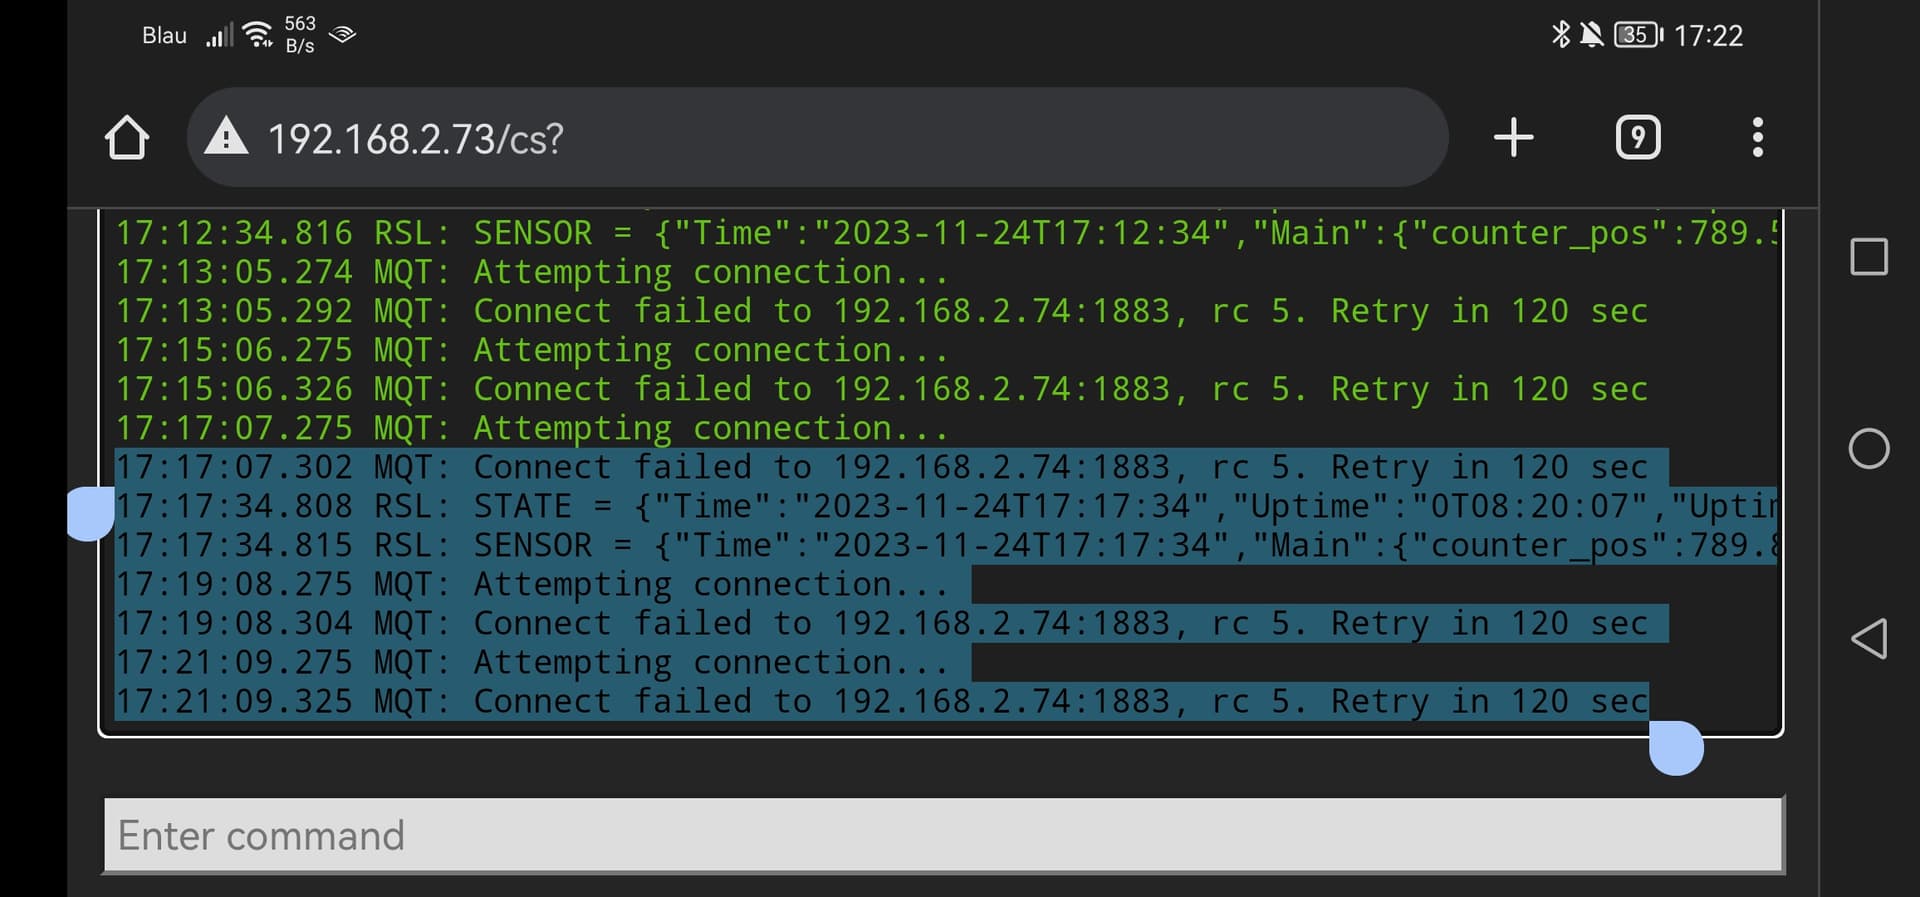This screenshot has height=897, width=1920.
Task: Click the 17:17:34.808 STATE log line
Action: 946,506
